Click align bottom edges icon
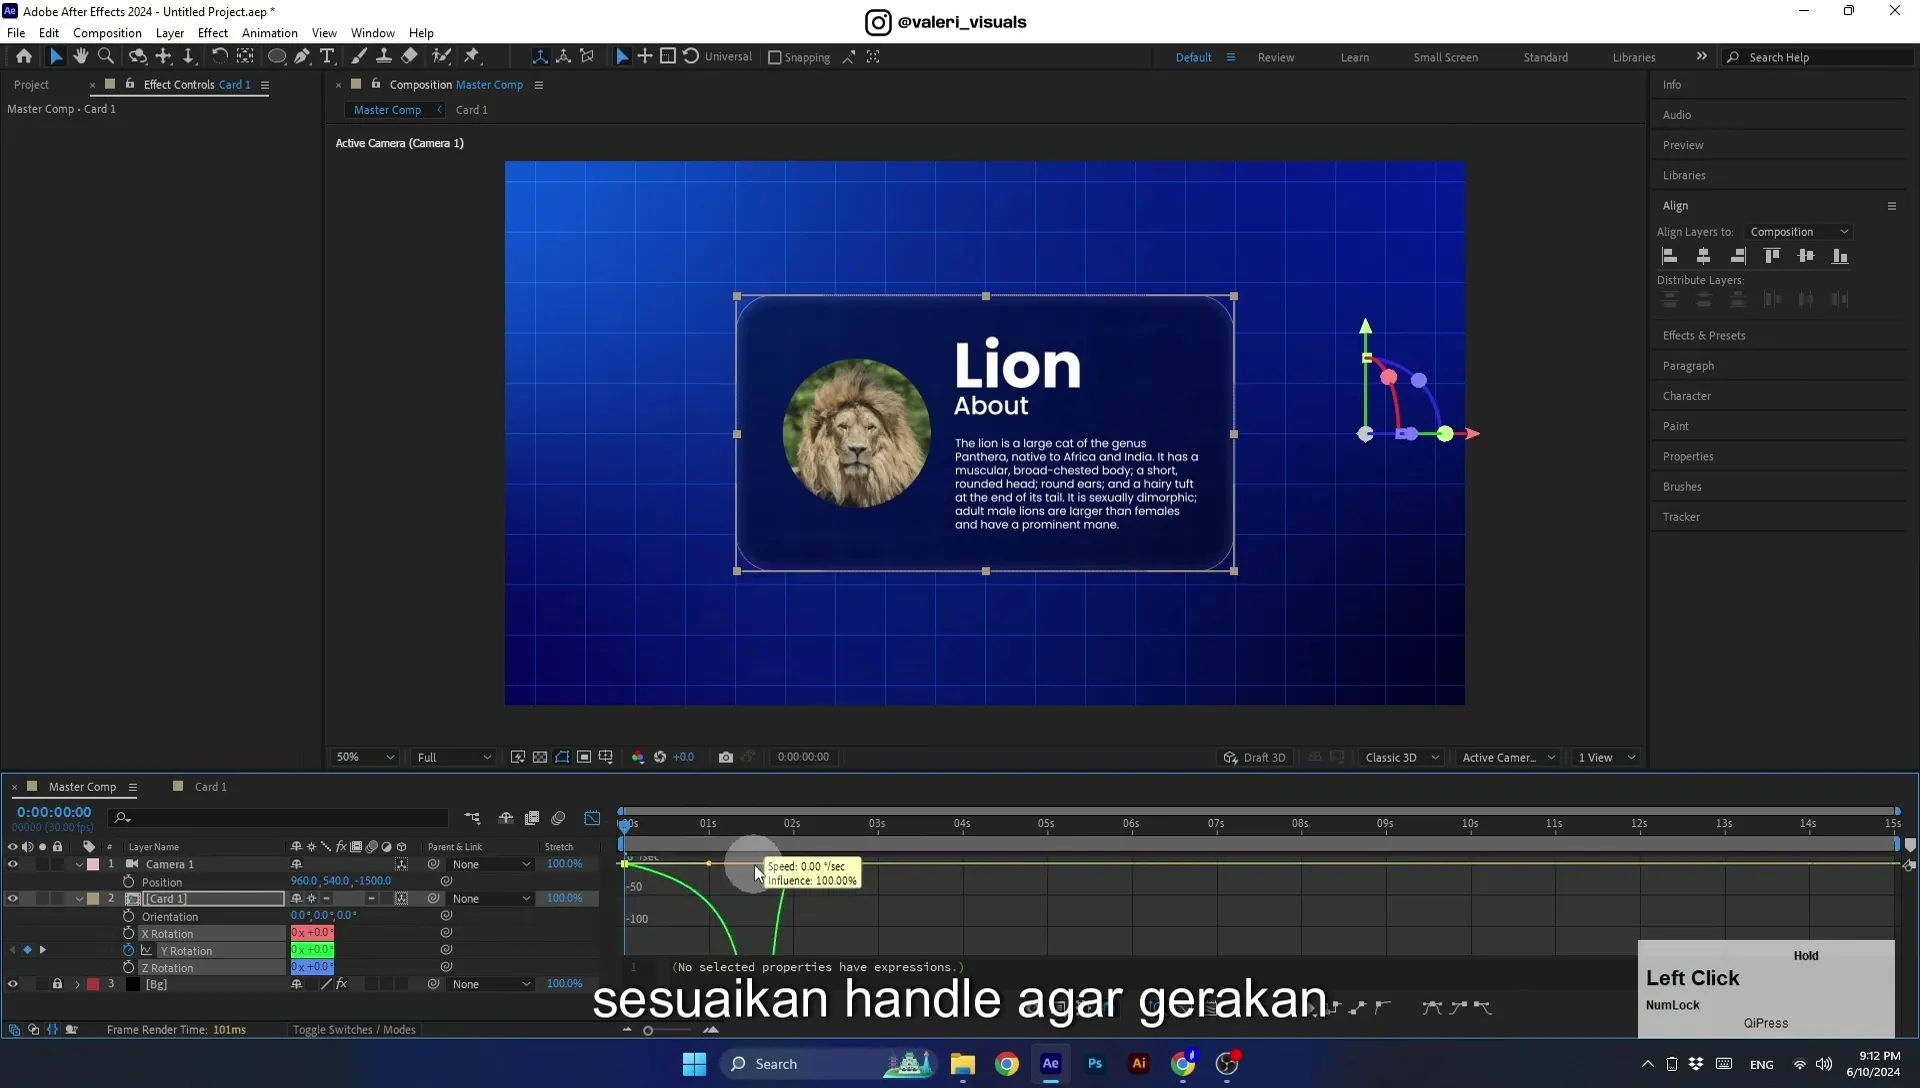The height and width of the screenshot is (1088, 1920). (x=1840, y=256)
